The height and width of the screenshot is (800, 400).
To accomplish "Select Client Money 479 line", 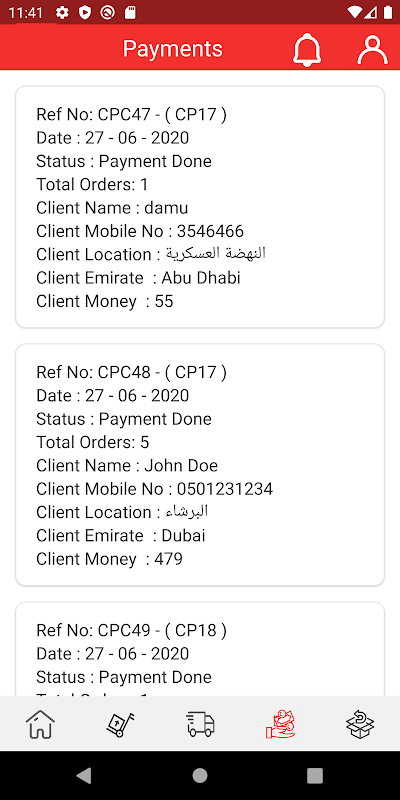I will click(109, 559).
